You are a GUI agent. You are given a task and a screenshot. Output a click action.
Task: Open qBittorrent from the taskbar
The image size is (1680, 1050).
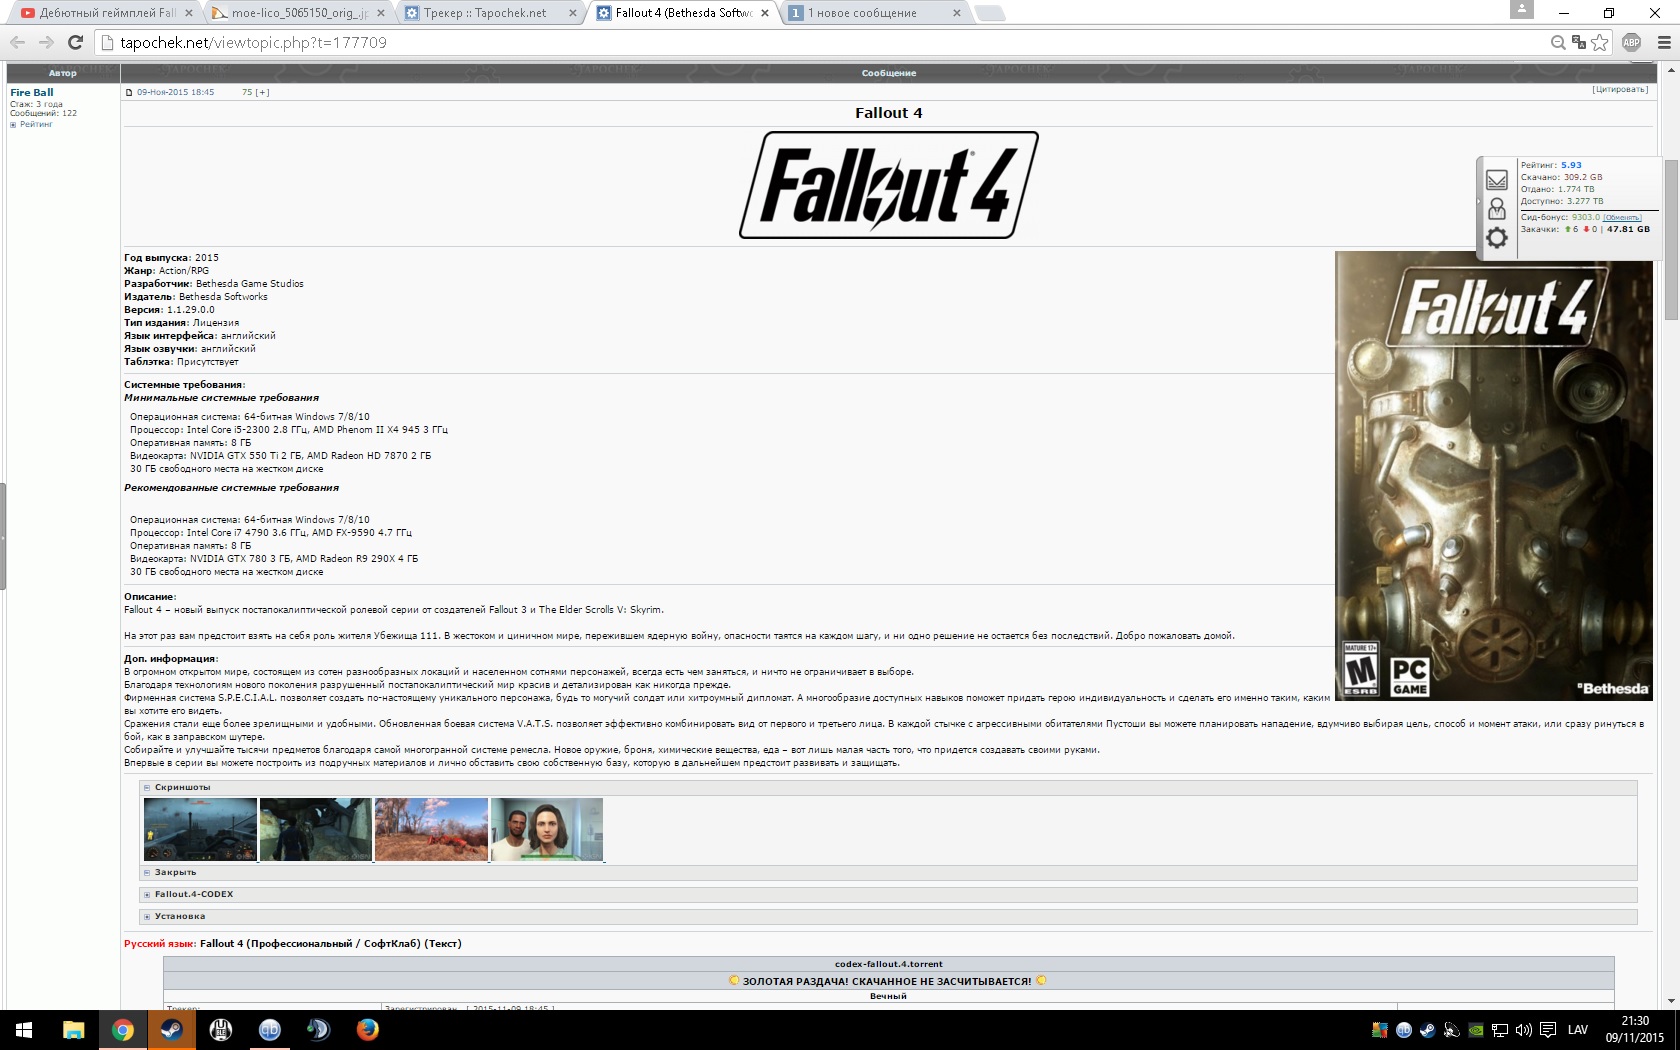[x=270, y=1030]
